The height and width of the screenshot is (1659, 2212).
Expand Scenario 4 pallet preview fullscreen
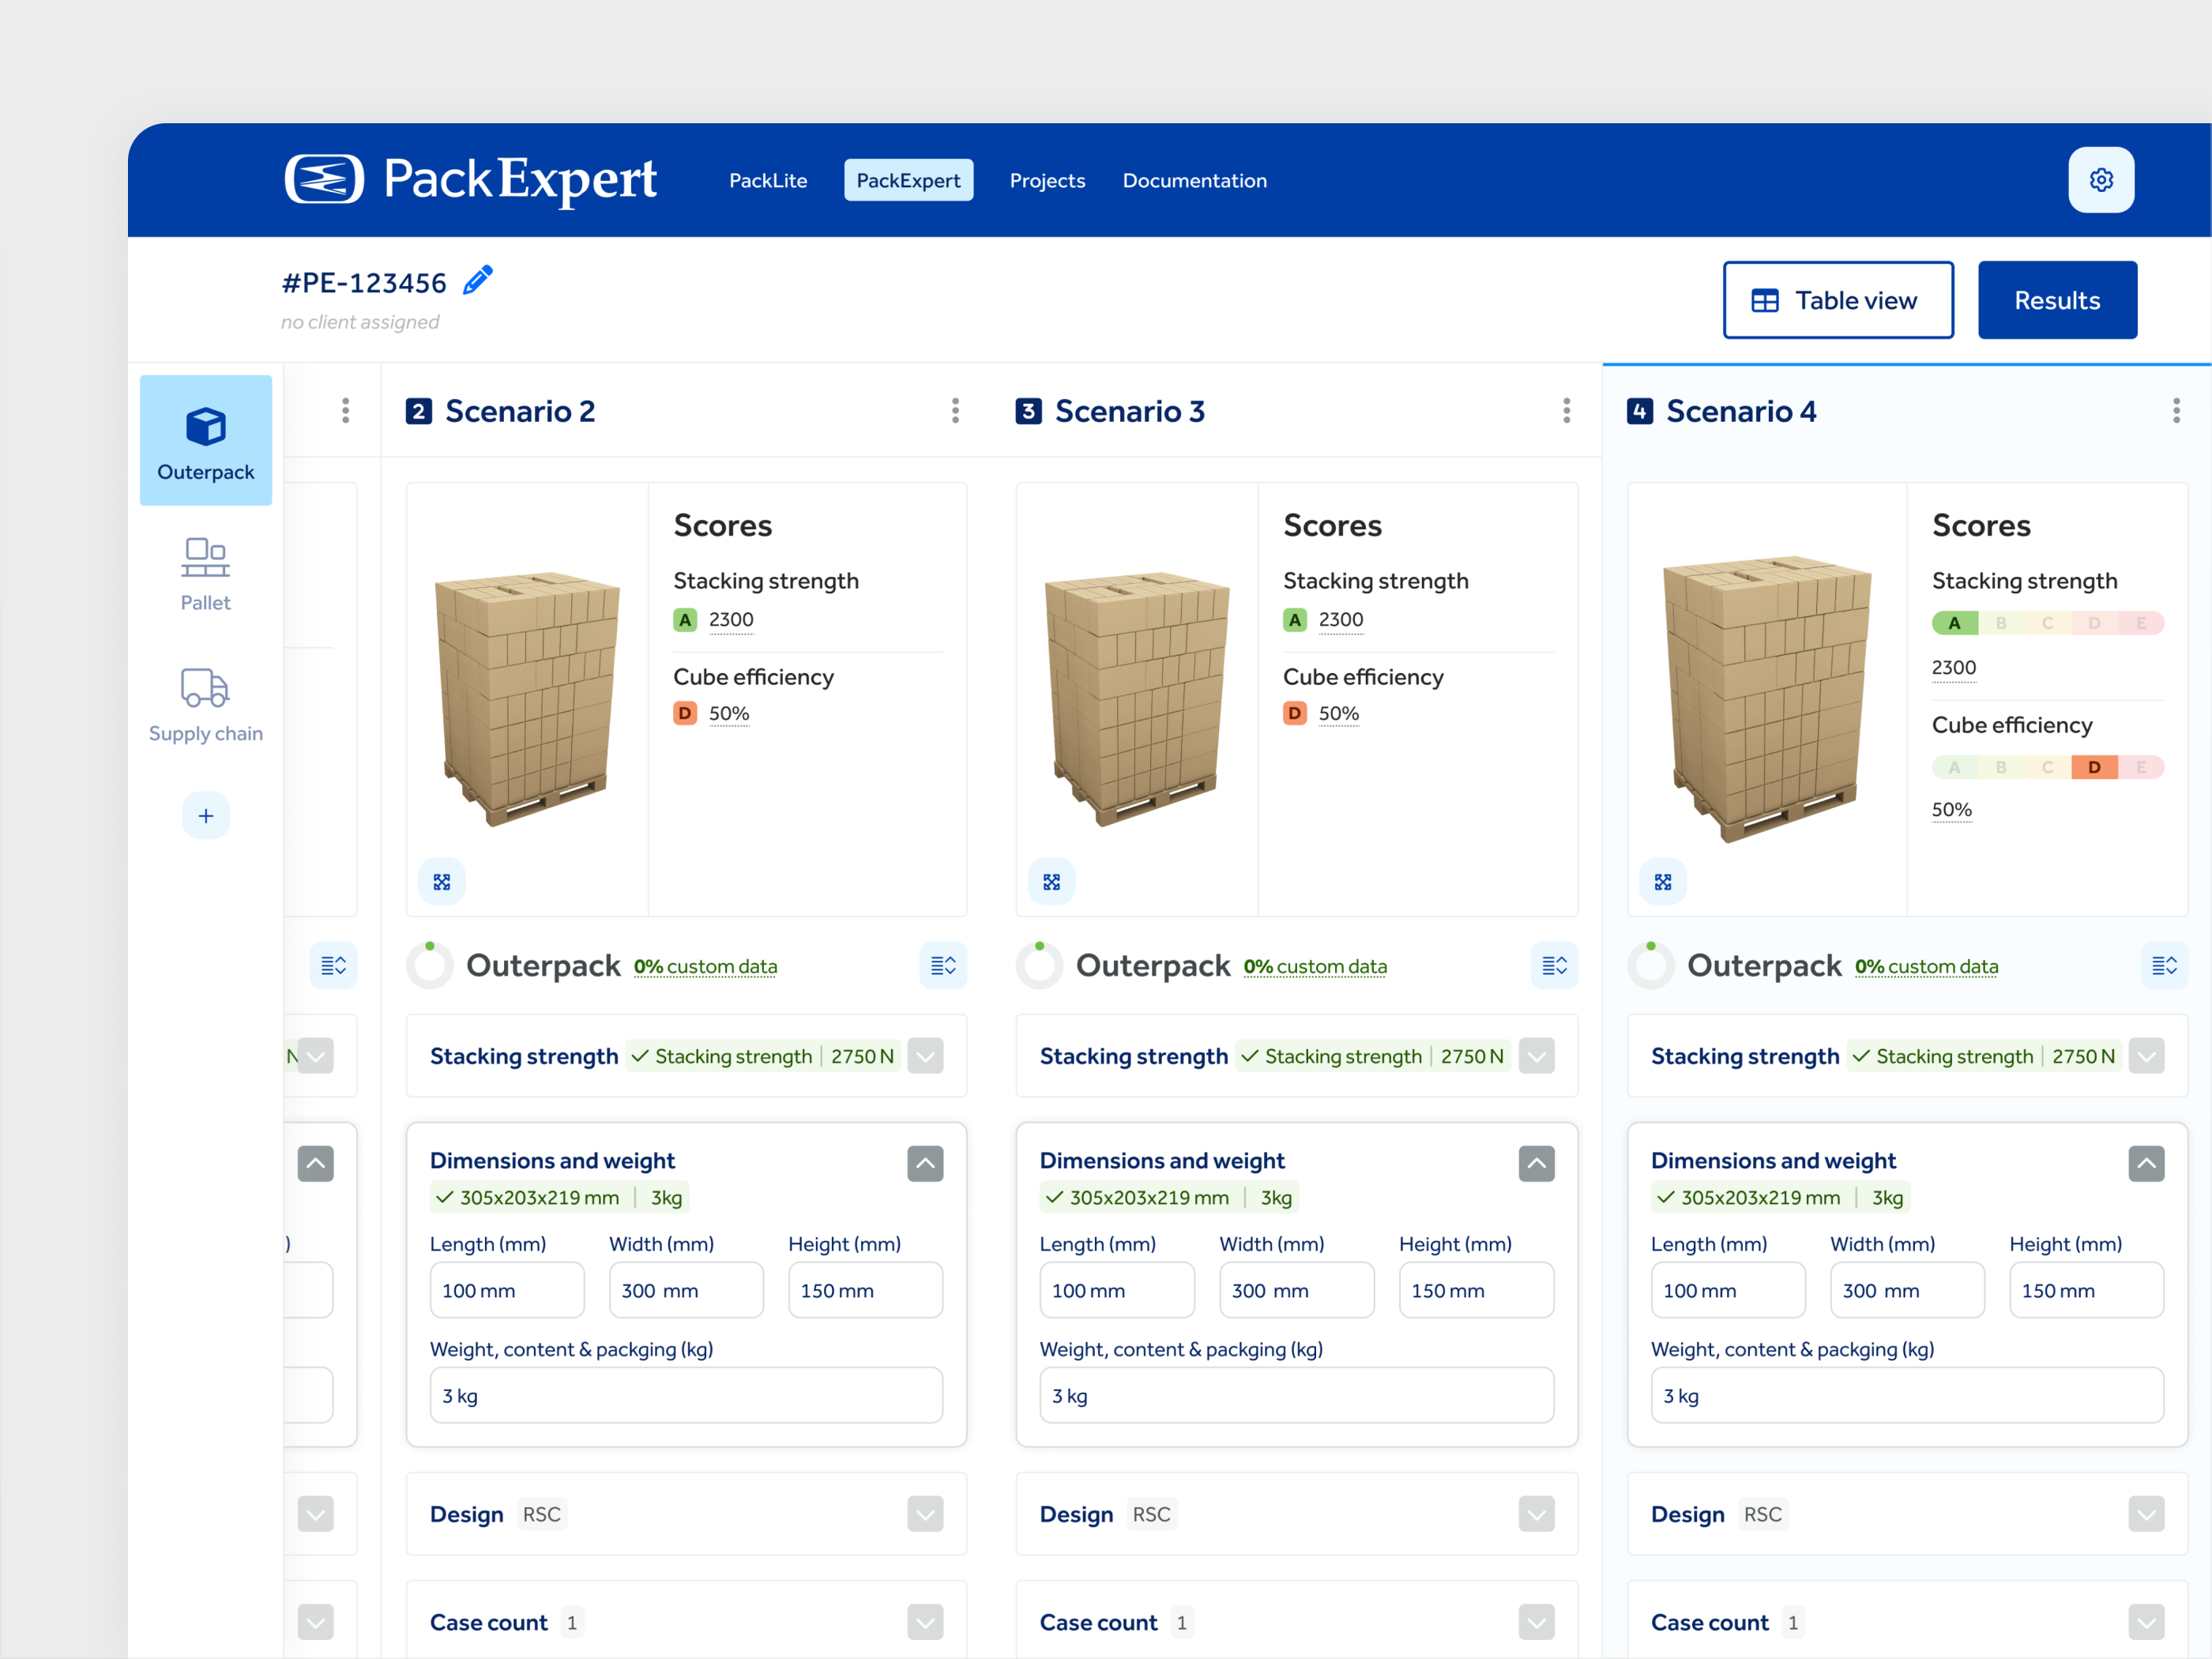coord(1663,882)
